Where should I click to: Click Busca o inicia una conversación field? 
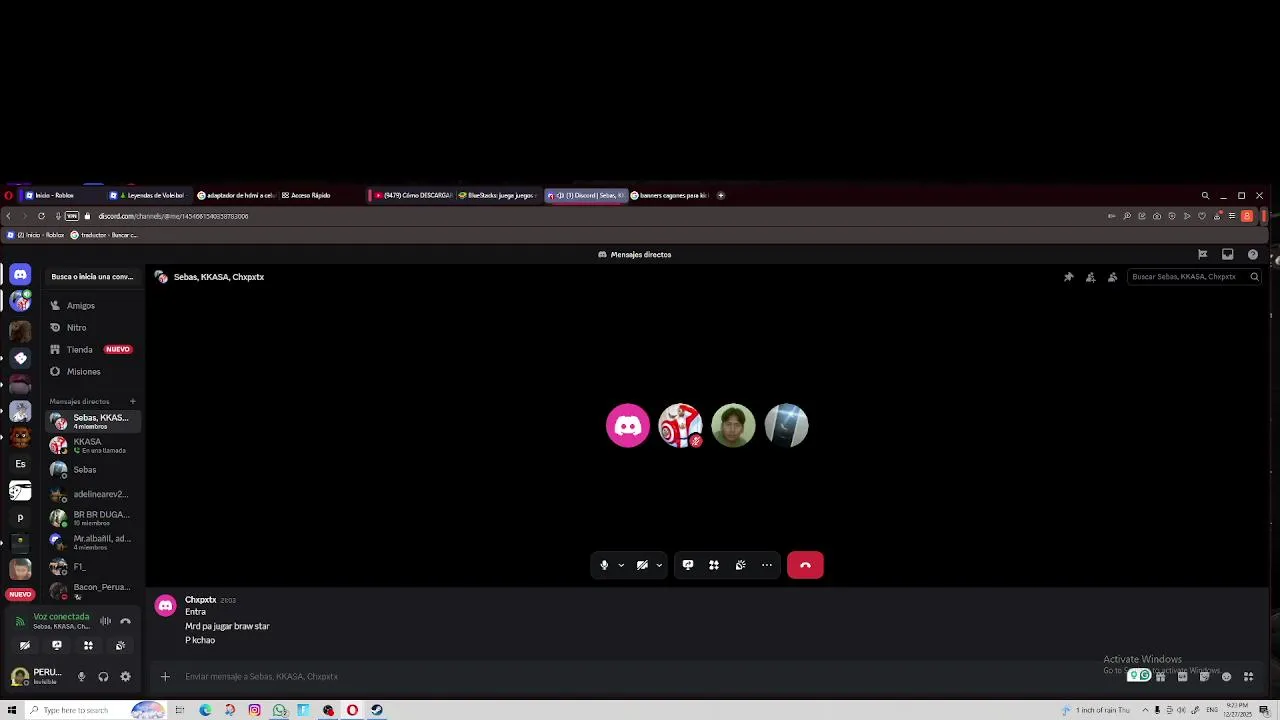pyautogui.click(x=92, y=277)
